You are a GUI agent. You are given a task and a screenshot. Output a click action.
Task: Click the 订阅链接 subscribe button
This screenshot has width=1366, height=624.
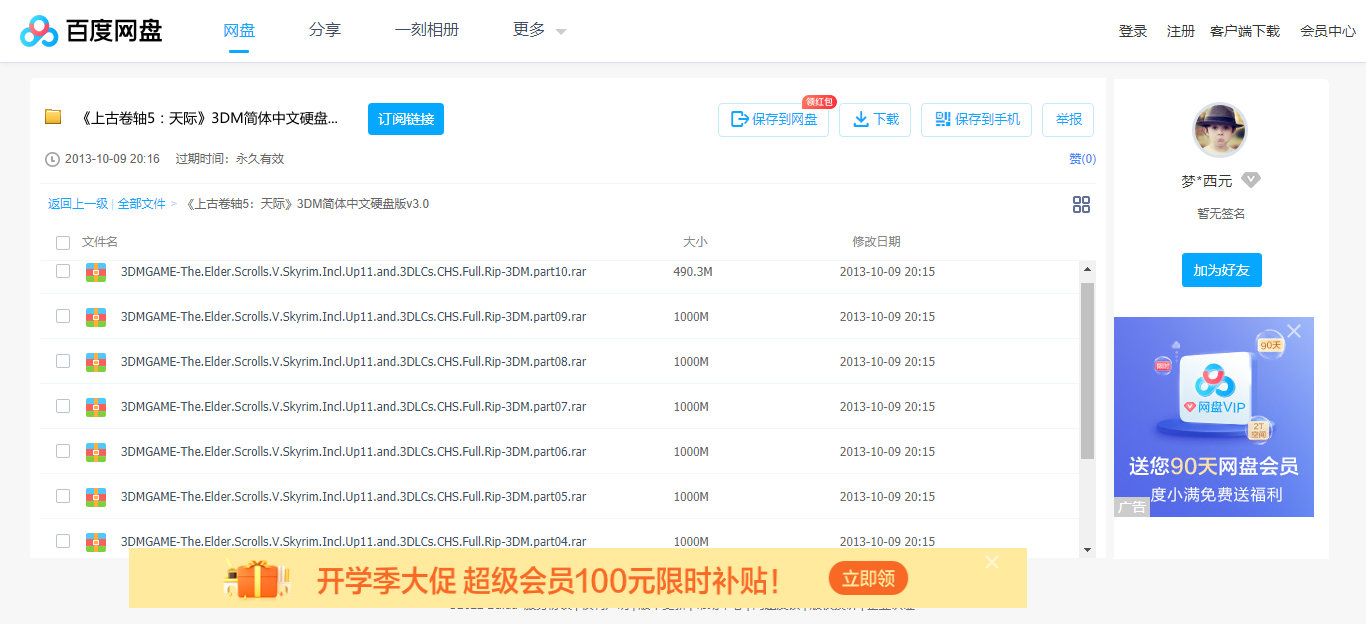[x=405, y=118]
